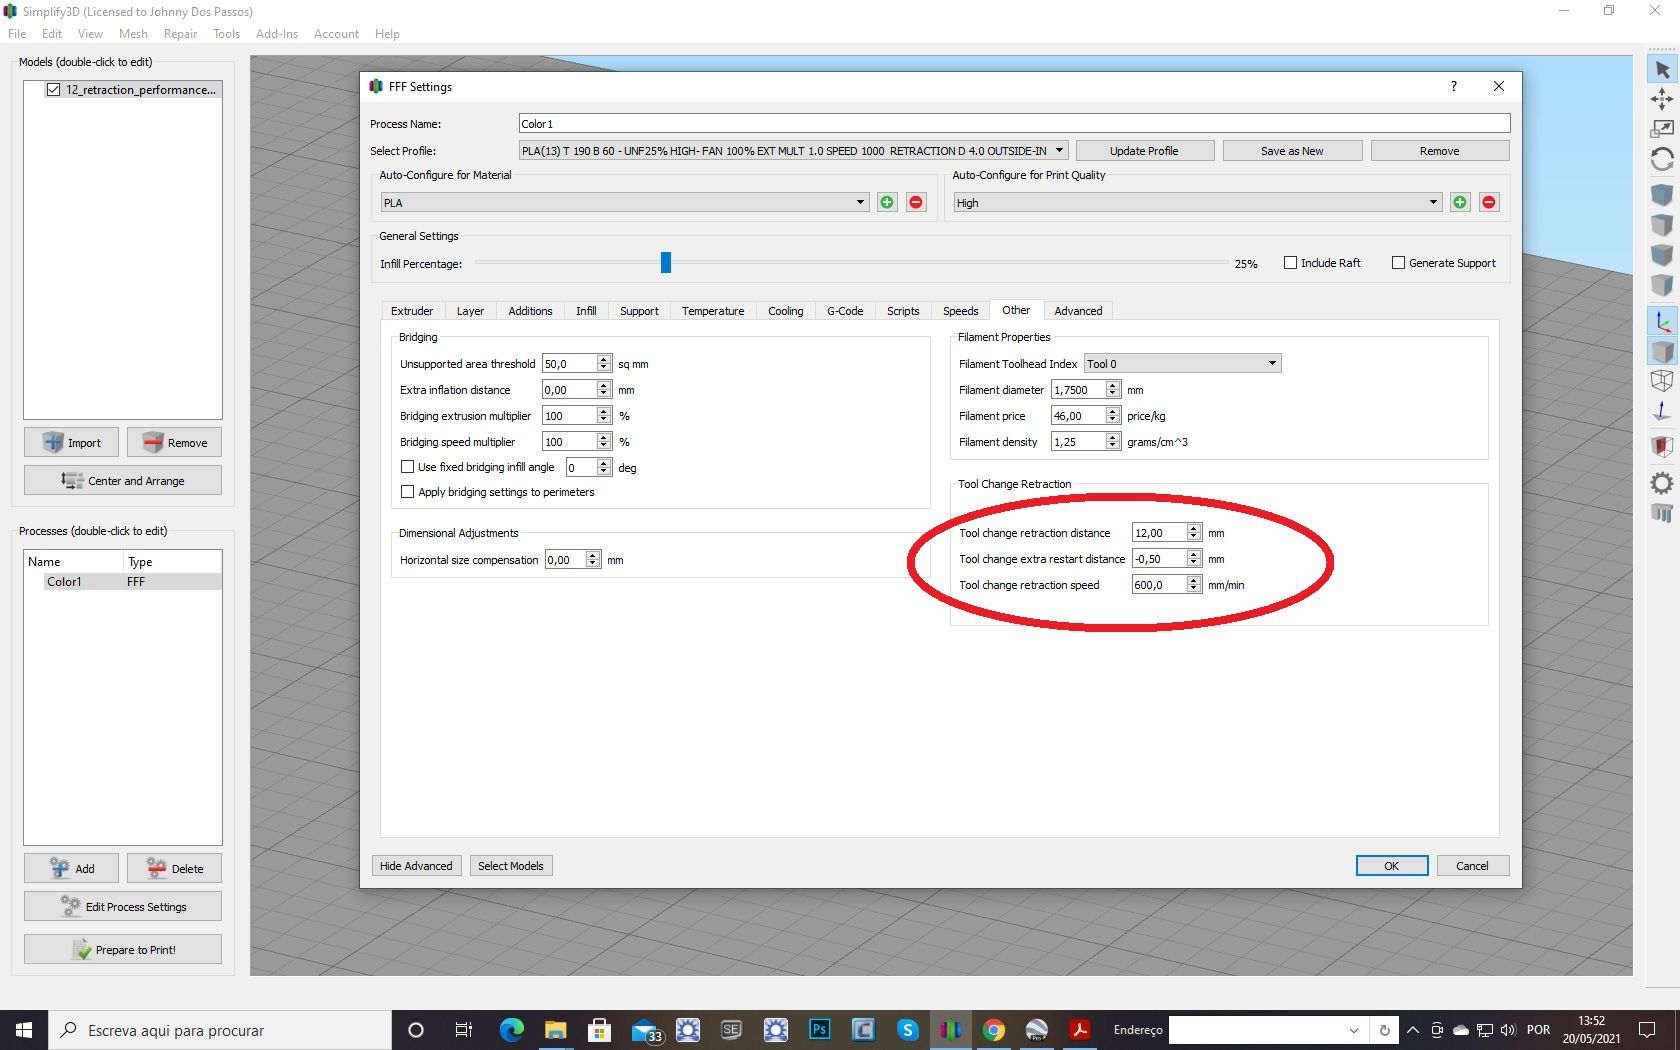Check Use fixed bridging infill angle
The image size is (1680, 1050).
point(407,467)
